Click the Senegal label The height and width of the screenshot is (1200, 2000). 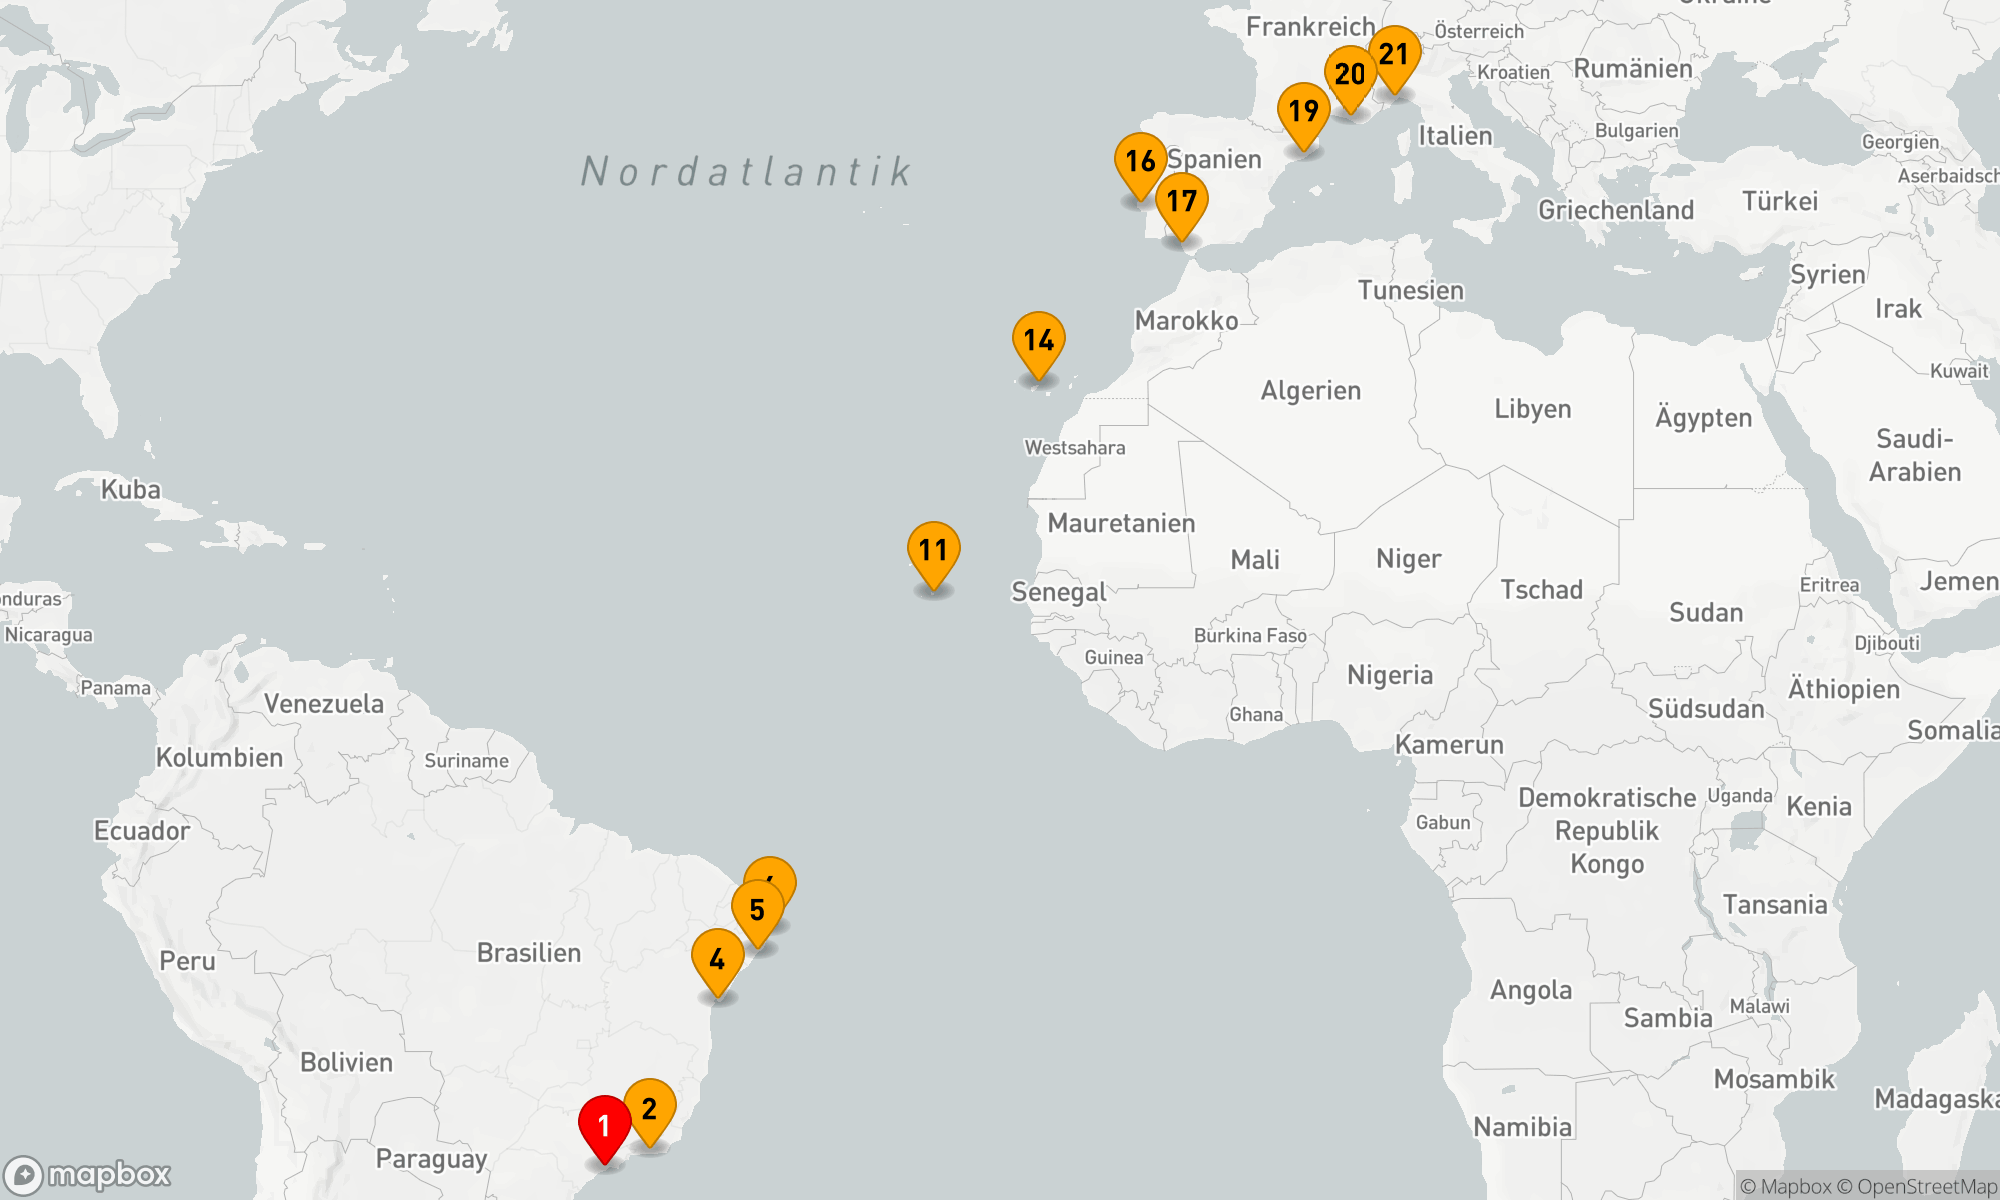click(1059, 592)
